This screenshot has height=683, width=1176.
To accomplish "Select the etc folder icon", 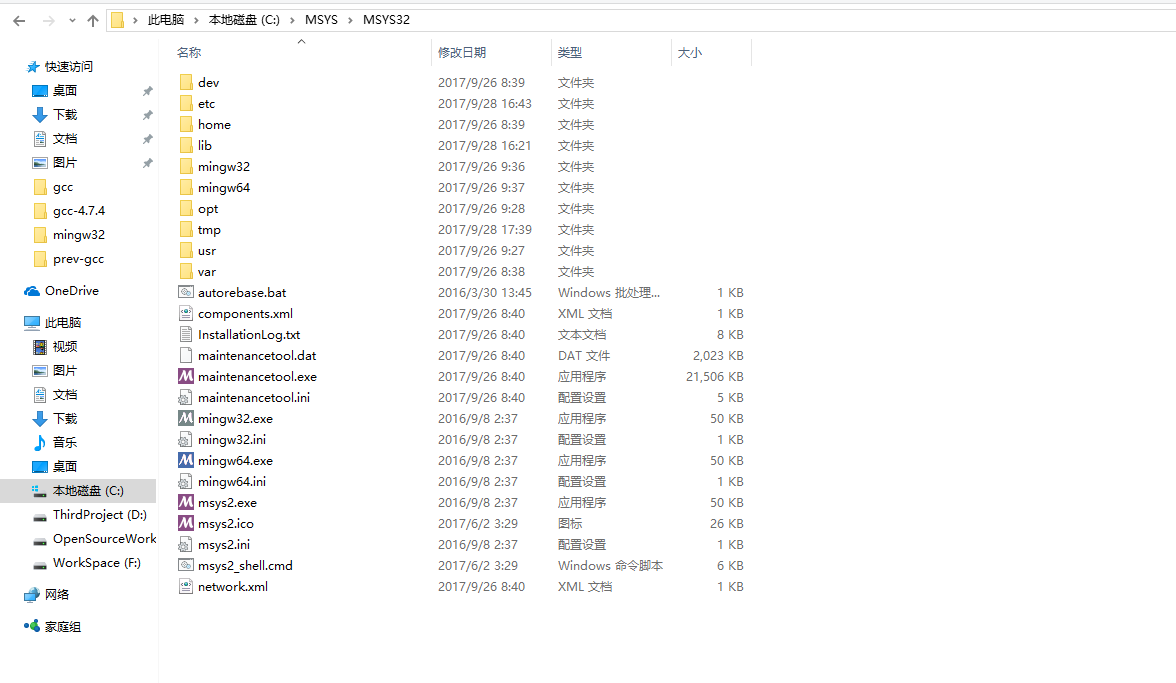I will [x=186, y=103].
